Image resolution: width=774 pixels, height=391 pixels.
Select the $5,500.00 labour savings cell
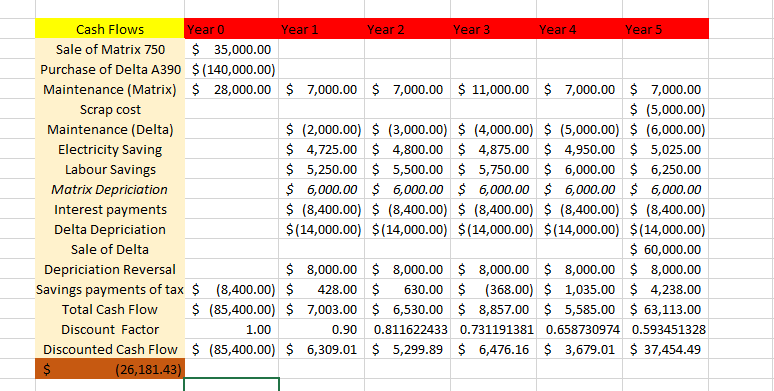[x=408, y=169]
